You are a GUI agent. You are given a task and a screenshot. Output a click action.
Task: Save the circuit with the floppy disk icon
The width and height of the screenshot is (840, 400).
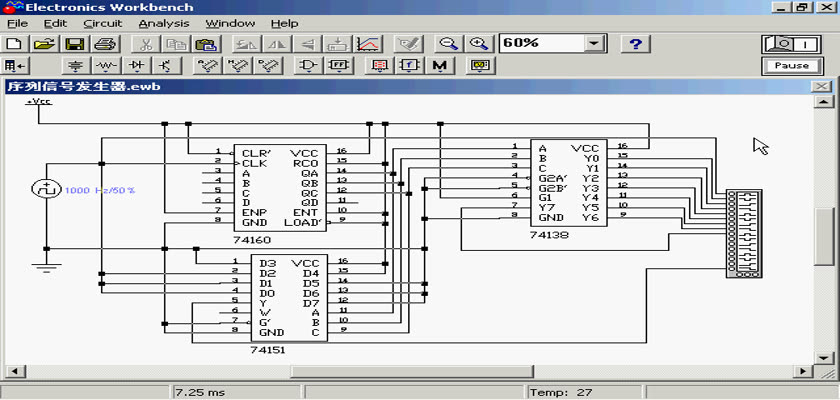pos(76,44)
